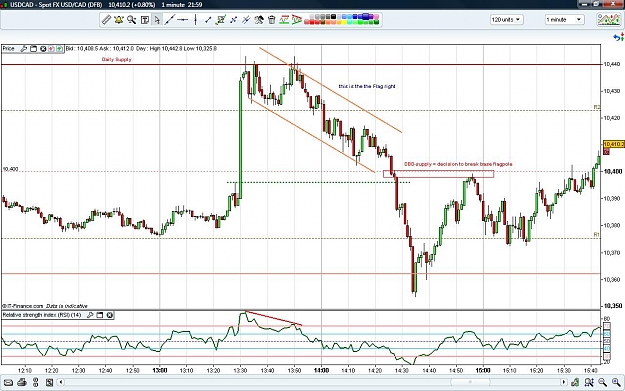625x391 pixels.
Task: Select the Fibonacci retracement tool
Action: (284, 20)
